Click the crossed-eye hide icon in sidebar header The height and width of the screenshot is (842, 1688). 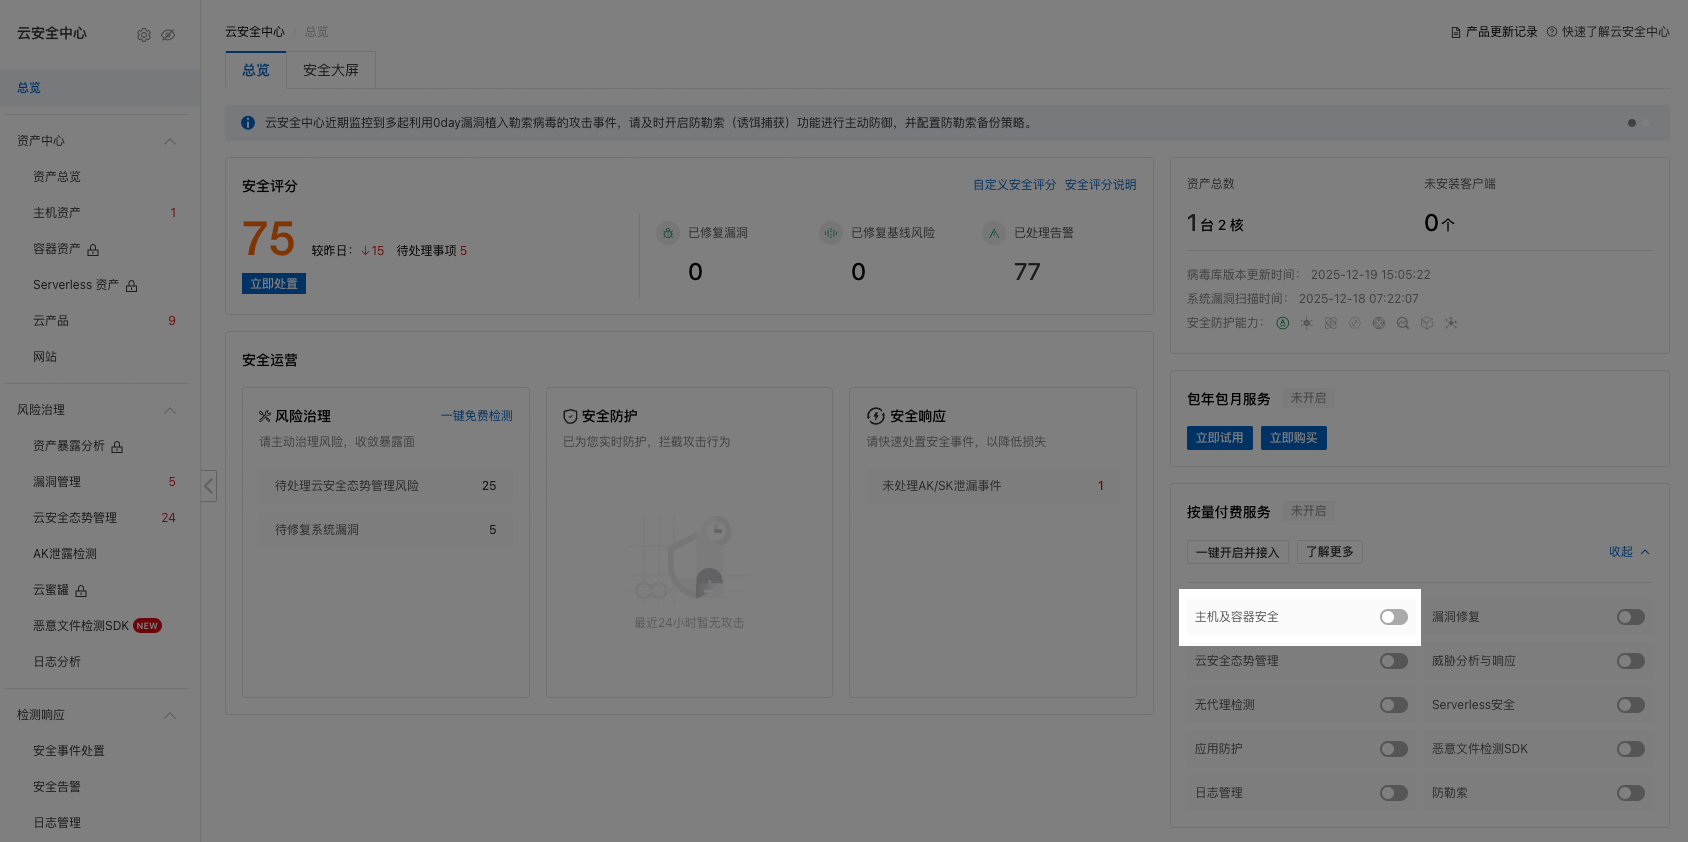[x=168, y=35]
